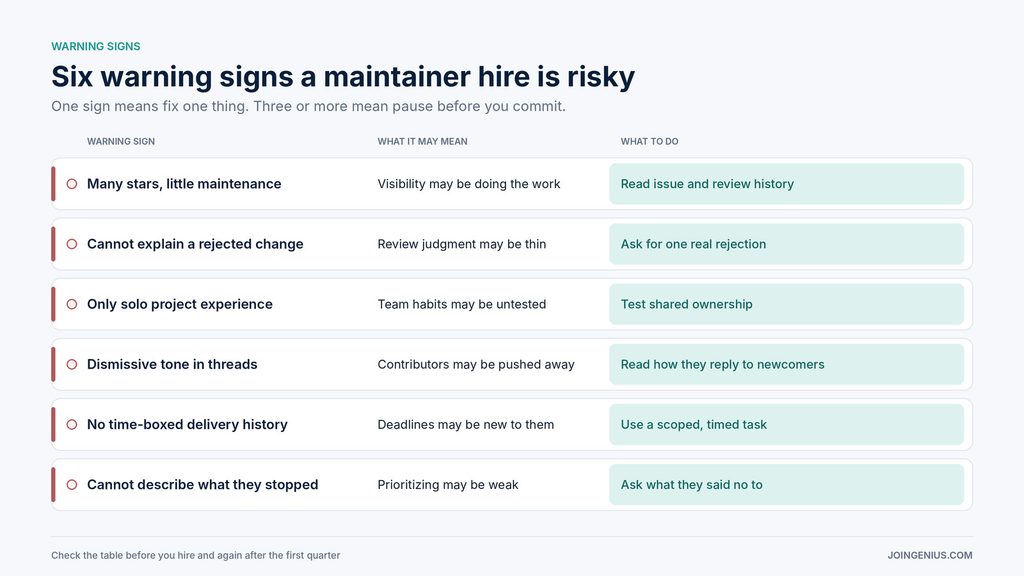The image size is (1024, 576).
Task: Select 'Cannot explain a rejected change' text
Action: click(x=195, y=244)
